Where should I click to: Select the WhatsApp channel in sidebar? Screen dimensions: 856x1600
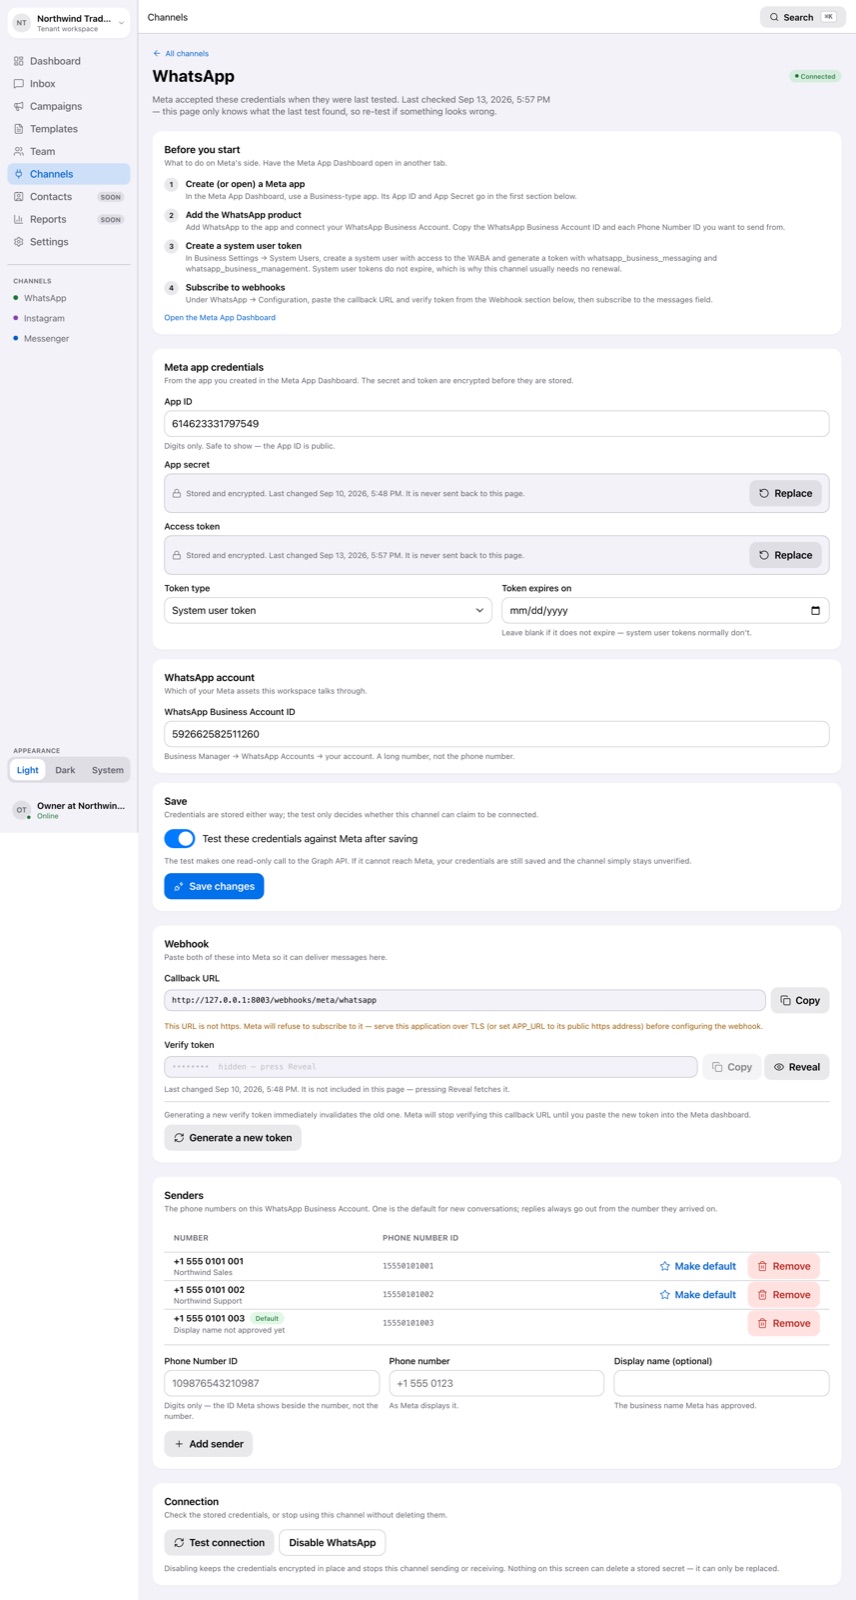coord(45,298)
